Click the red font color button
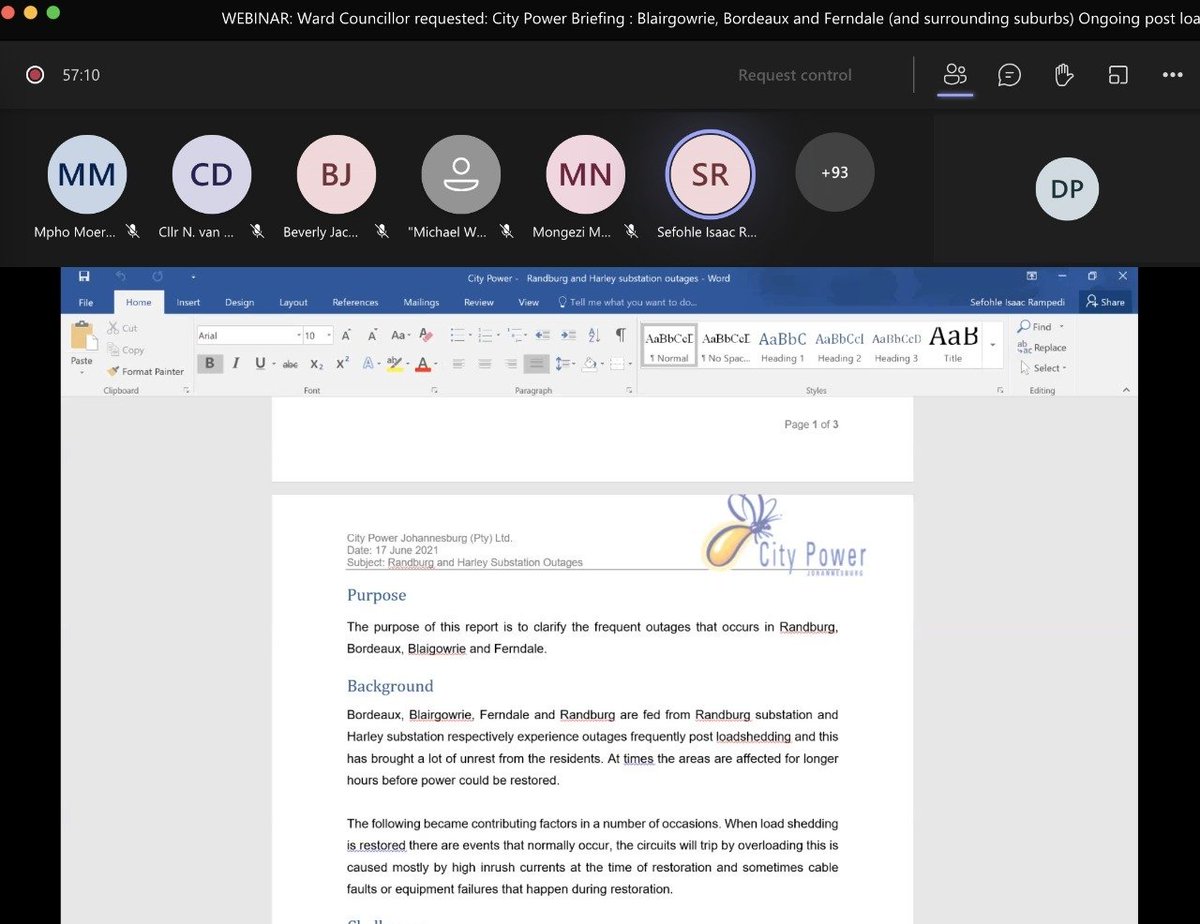The width and height of the screenshot is (1200, 924). click(425, 364)
